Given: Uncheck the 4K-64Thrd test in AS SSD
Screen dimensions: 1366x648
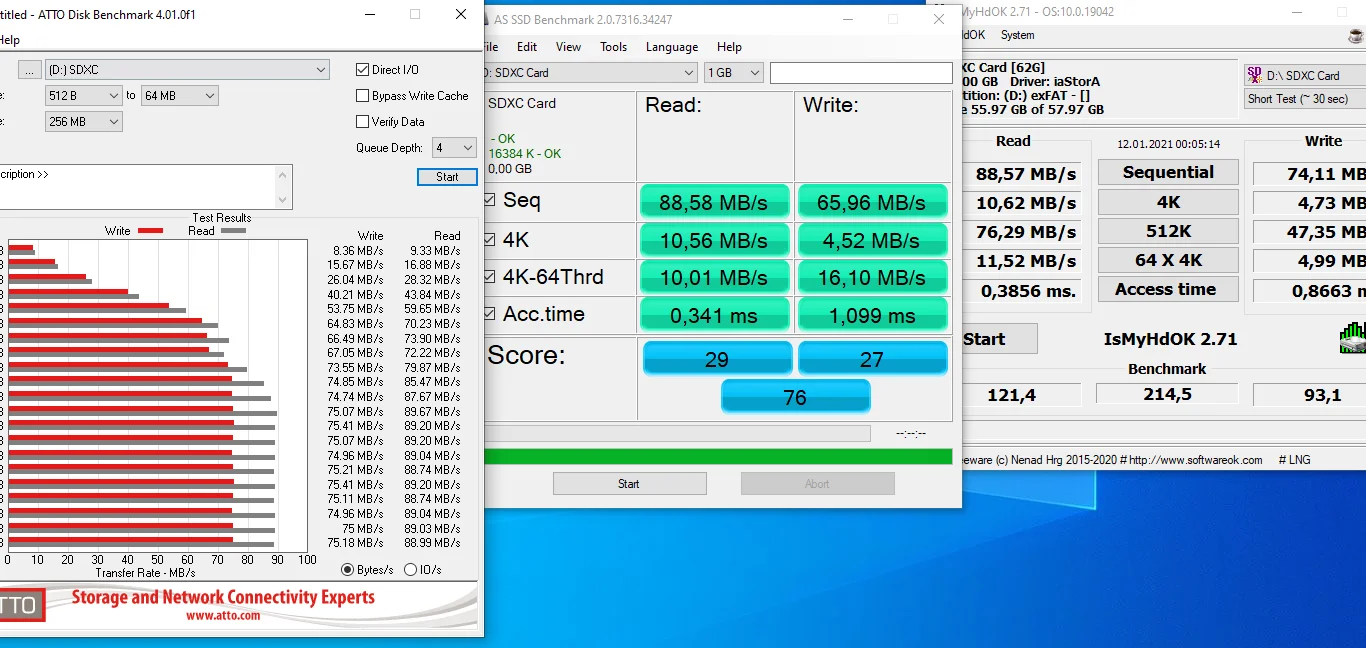Looking at the screenshot, I should [x=489, y=277].
